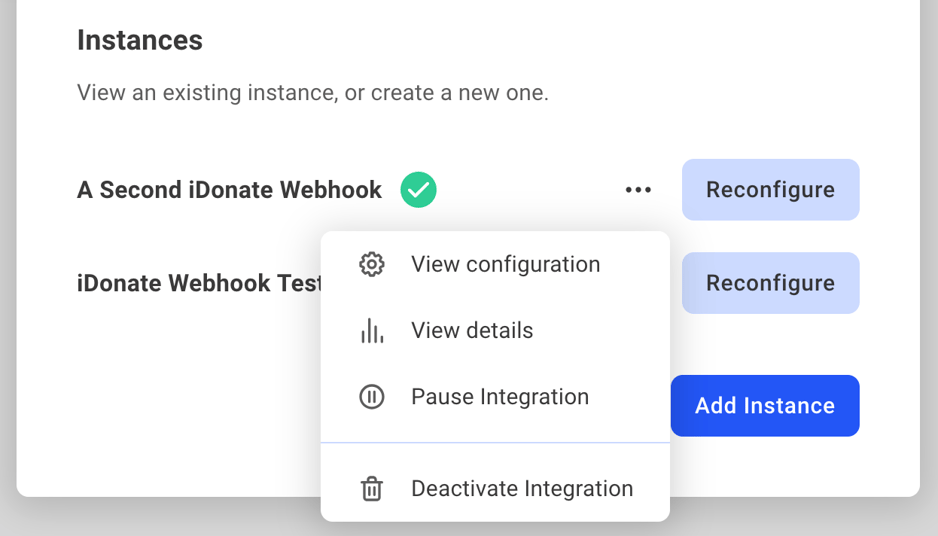Reconfigure the iDonate Webhook Test instance
This screenshot has width=938, height=536.
pyautogui.click(x=770, y=283)
